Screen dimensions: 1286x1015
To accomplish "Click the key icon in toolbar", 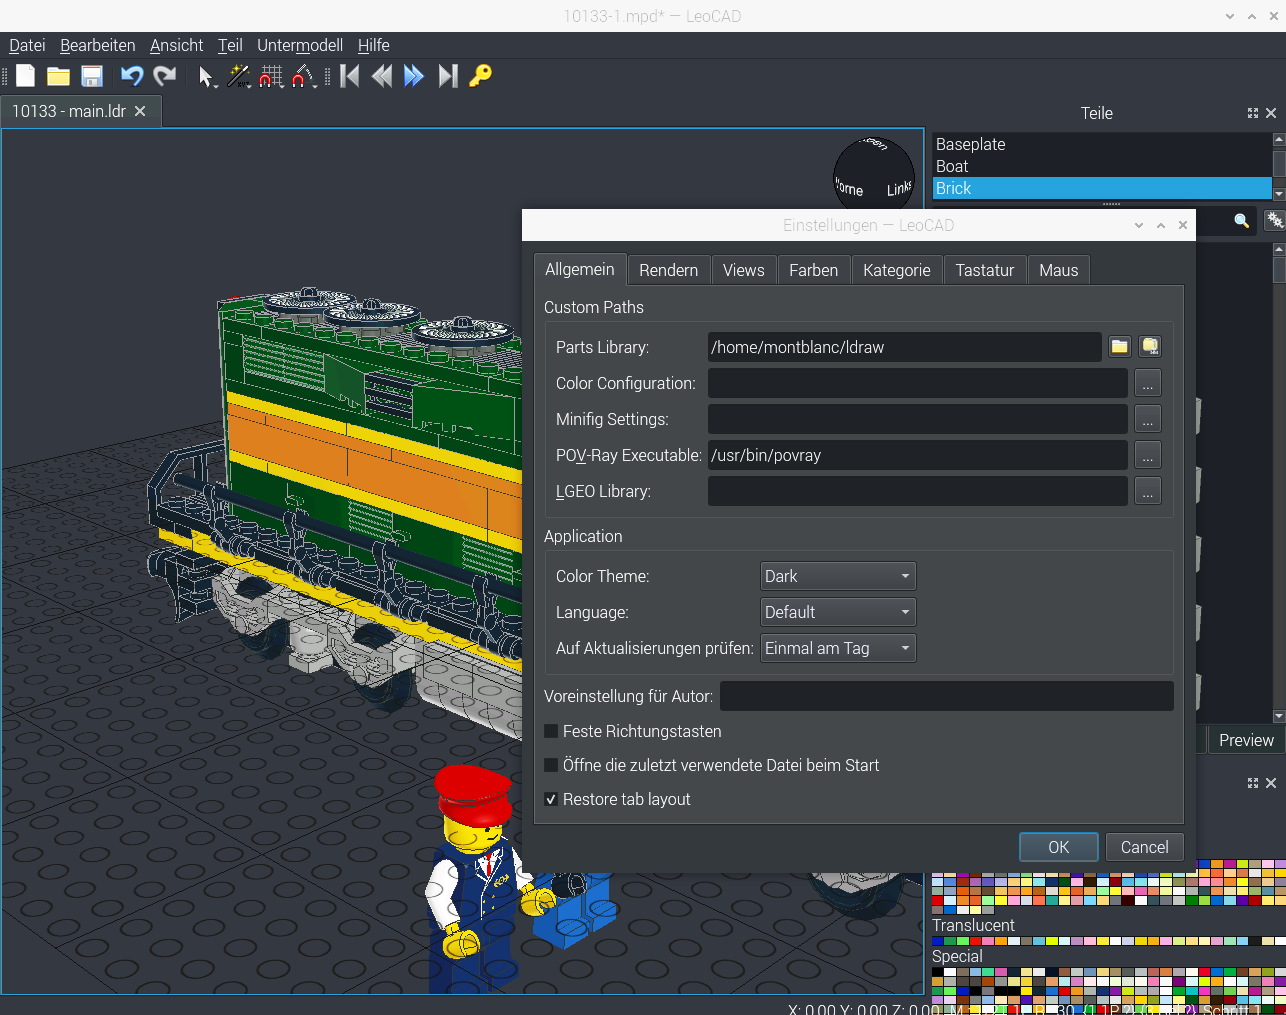I will (x=480, y=76).
